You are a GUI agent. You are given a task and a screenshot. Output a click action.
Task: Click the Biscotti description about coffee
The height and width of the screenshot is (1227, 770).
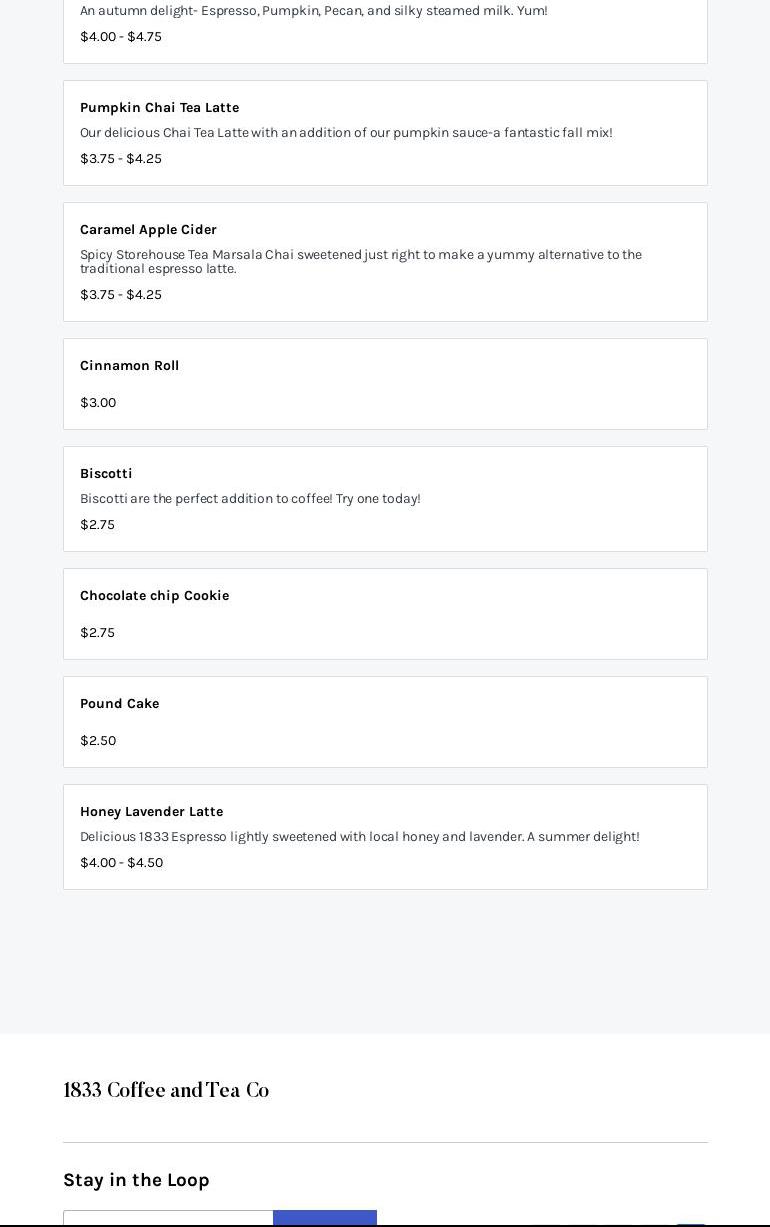tap(250, 499)
